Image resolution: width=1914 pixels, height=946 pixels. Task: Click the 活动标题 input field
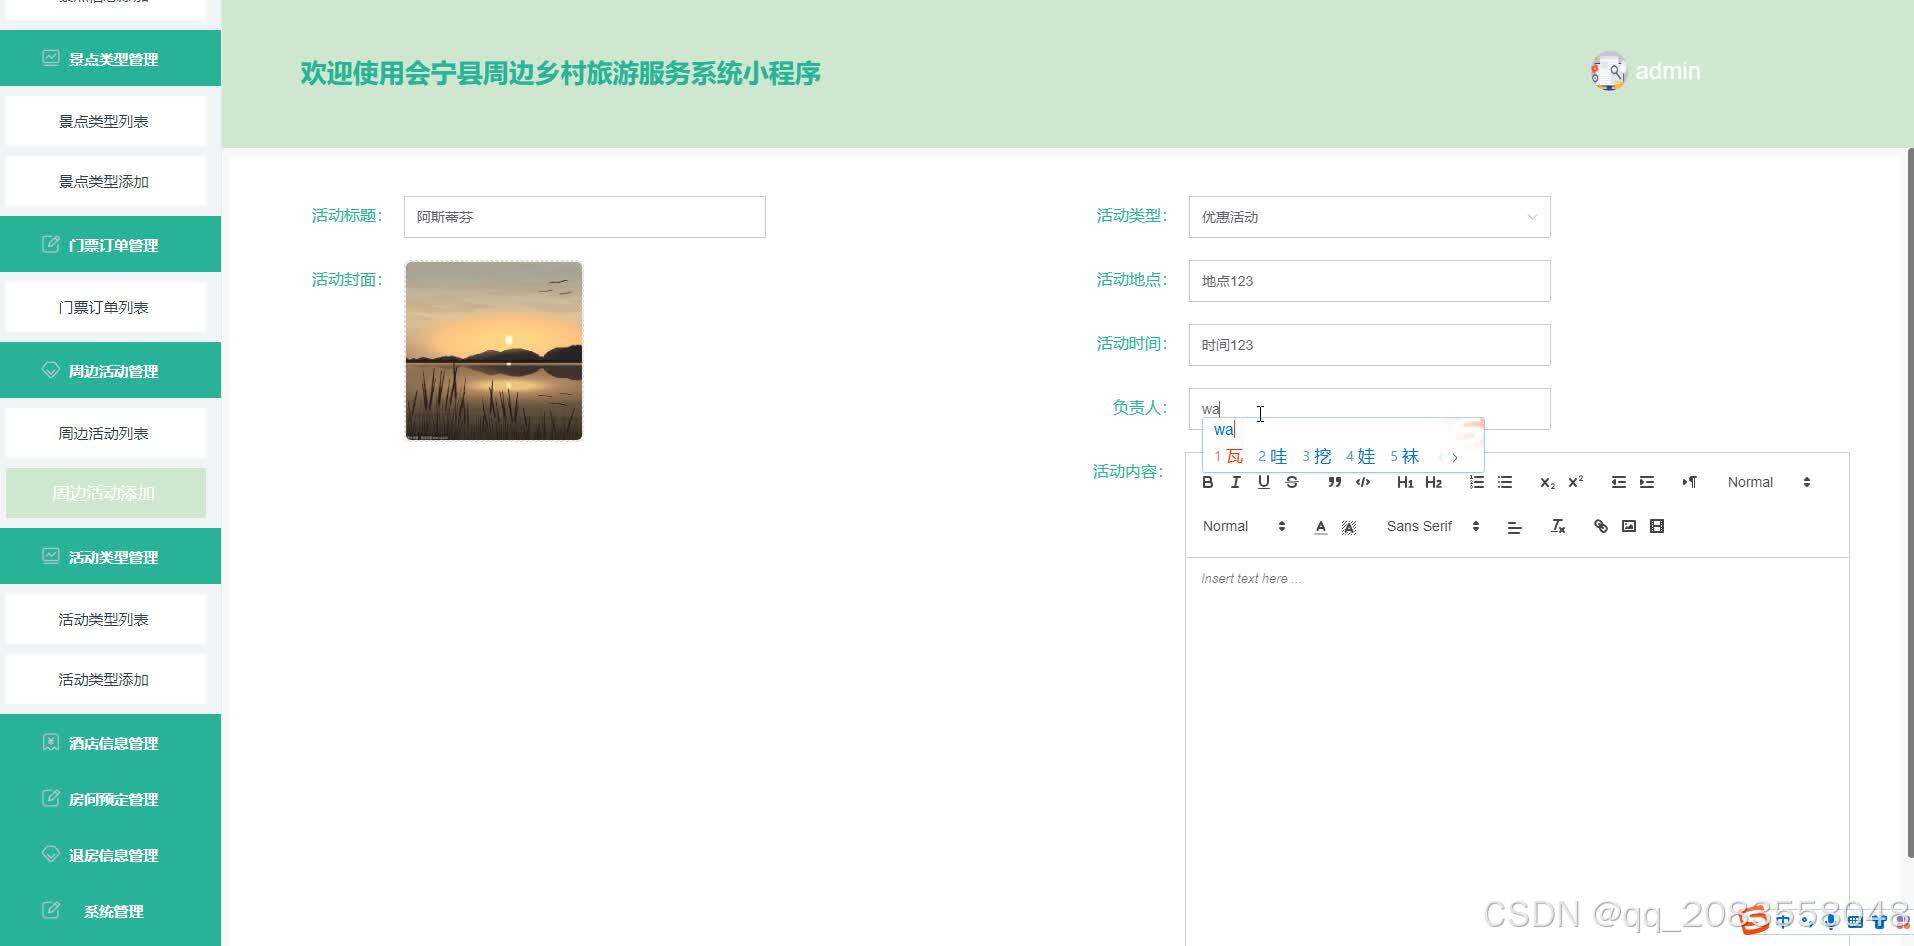click(584, 217)
